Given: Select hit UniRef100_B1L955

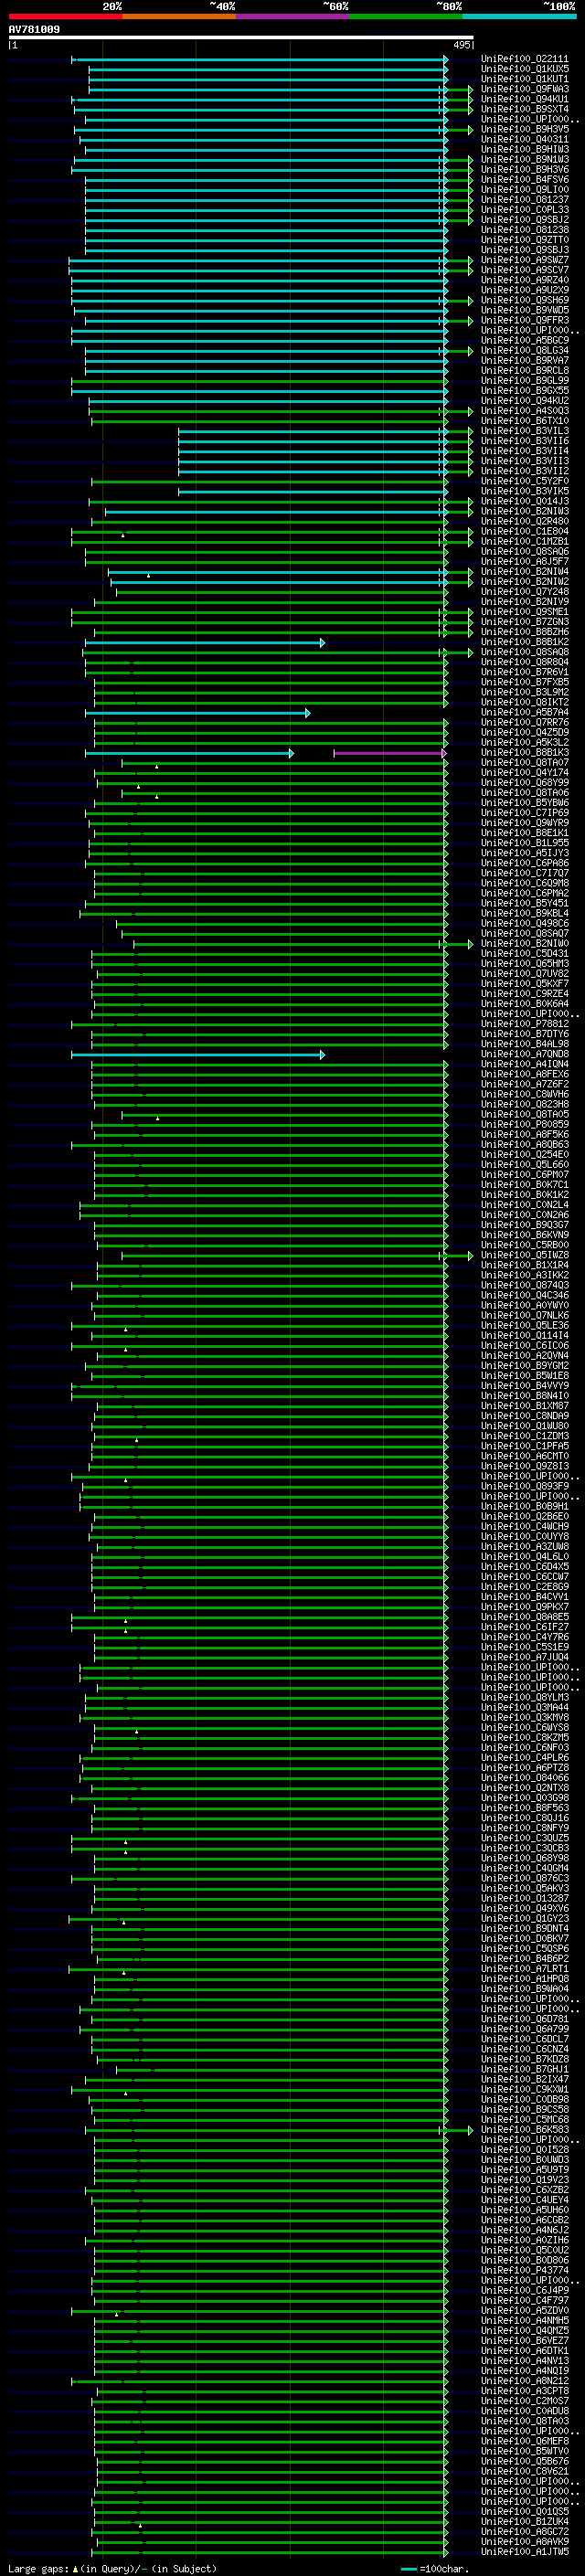Looking at the screenshot, I should coord(524,842).
